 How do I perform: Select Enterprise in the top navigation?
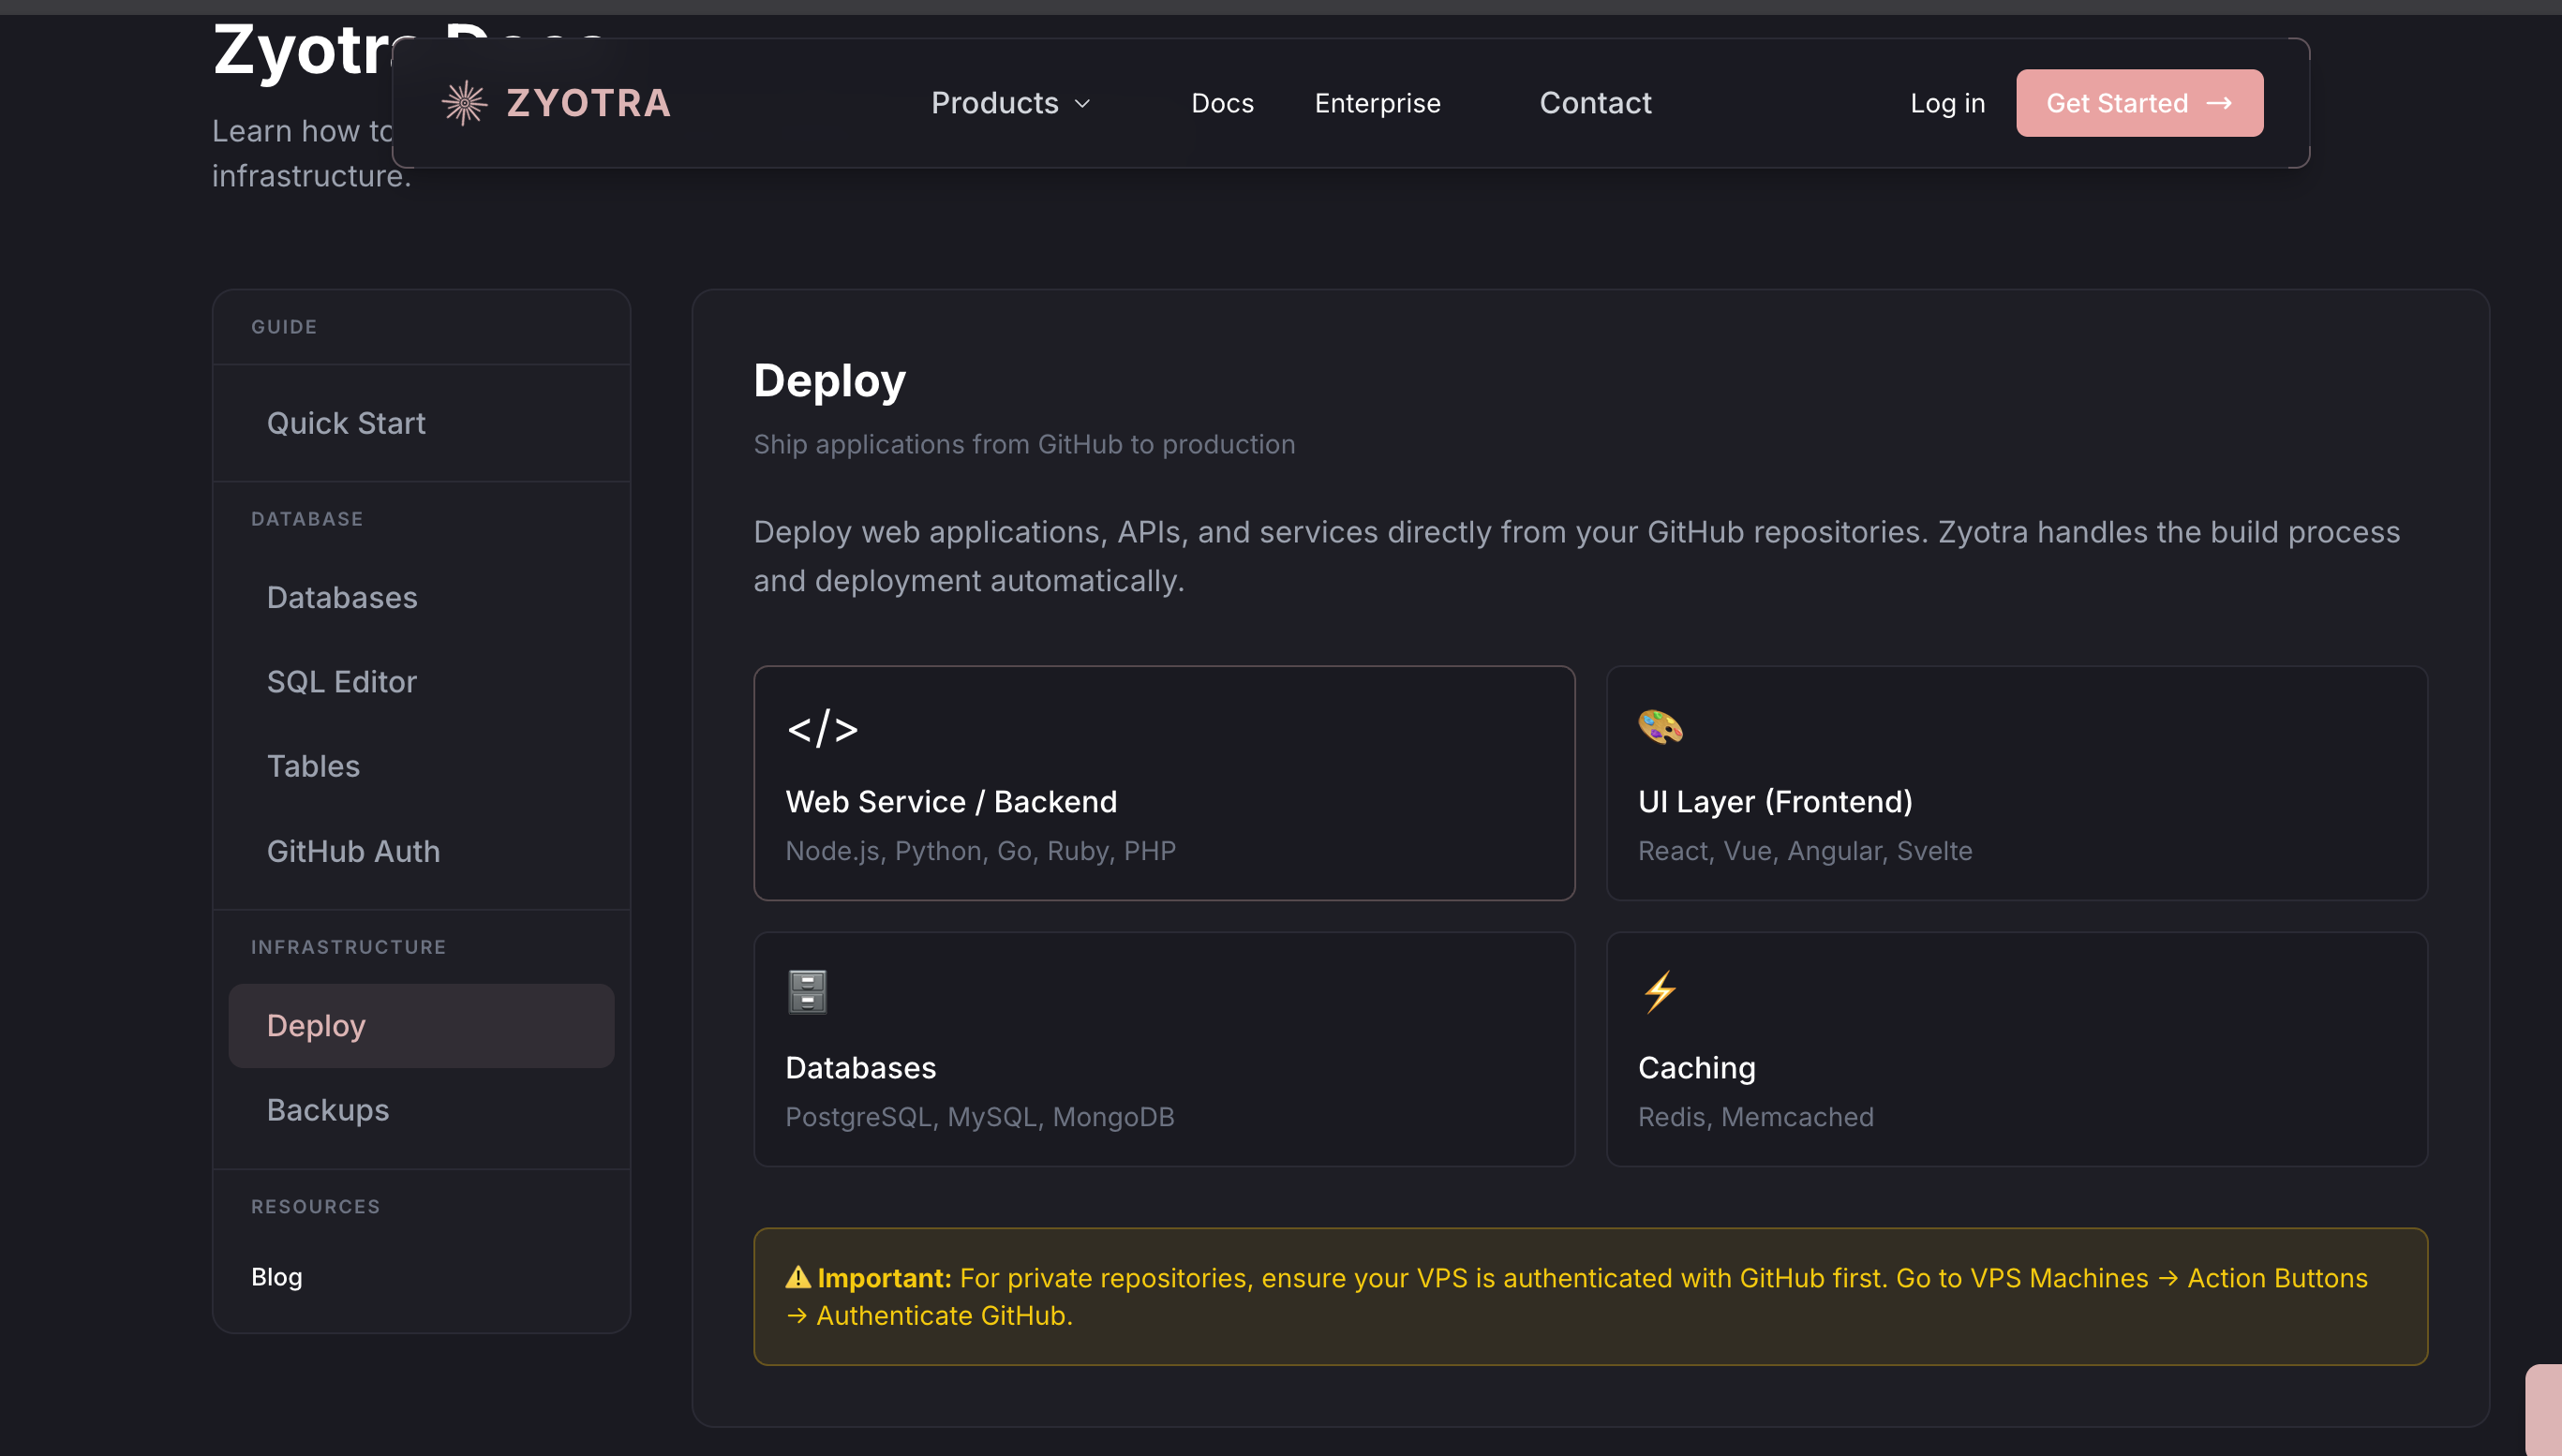pyautogui.click(x=1377, y=103)
